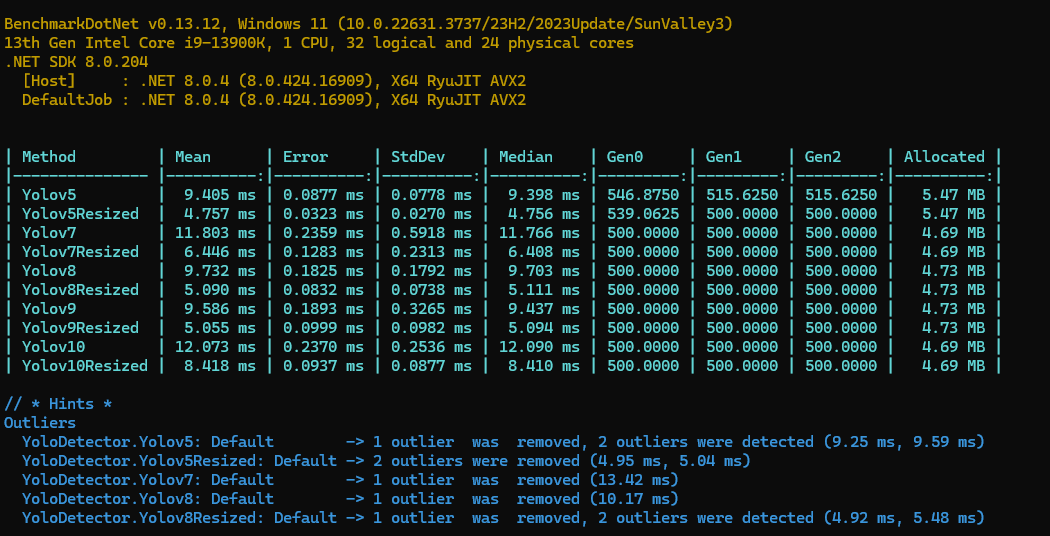Click the 4.757 ms mean value
This screenshot has width=1050, height=536.
pyautogui.click(x=220, y=214)
